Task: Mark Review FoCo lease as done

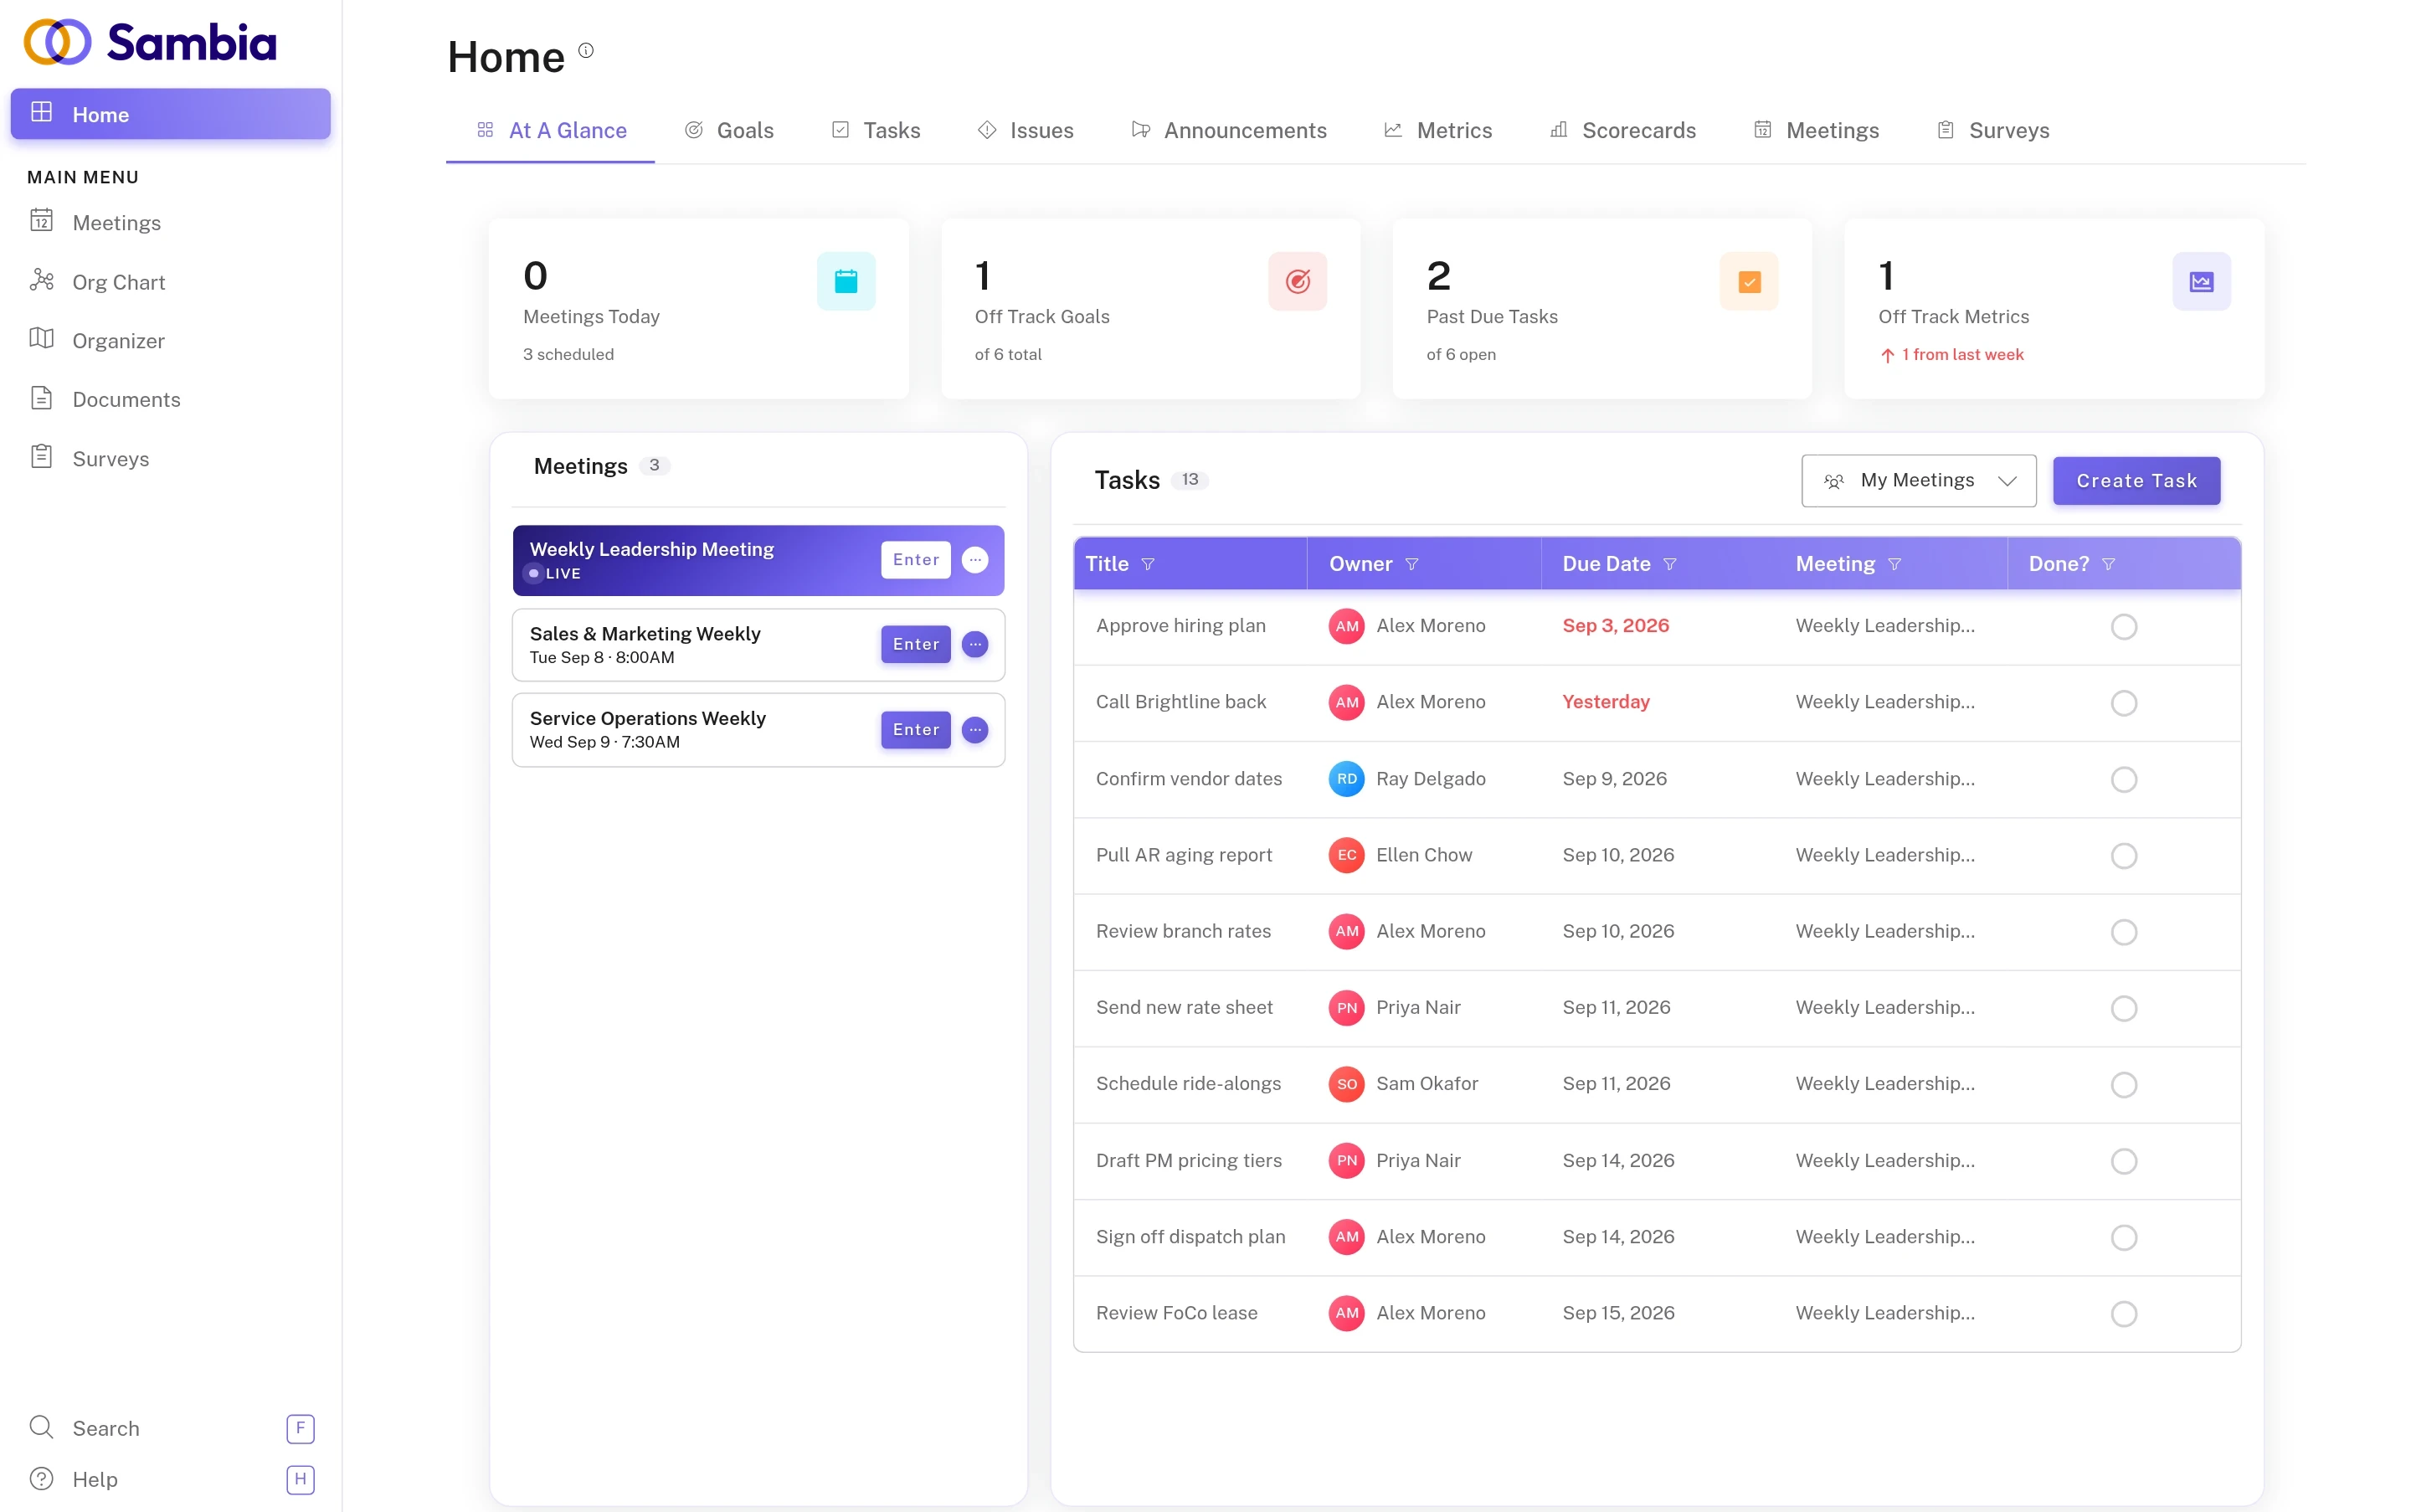Action: click(2123, 1314)
